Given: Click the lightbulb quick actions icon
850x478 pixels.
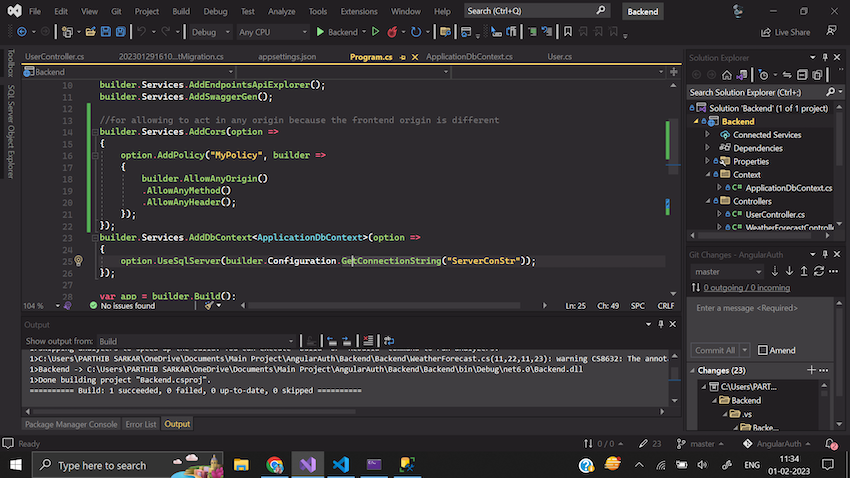Looking at the screenshot, I should (x=78, y=261).
